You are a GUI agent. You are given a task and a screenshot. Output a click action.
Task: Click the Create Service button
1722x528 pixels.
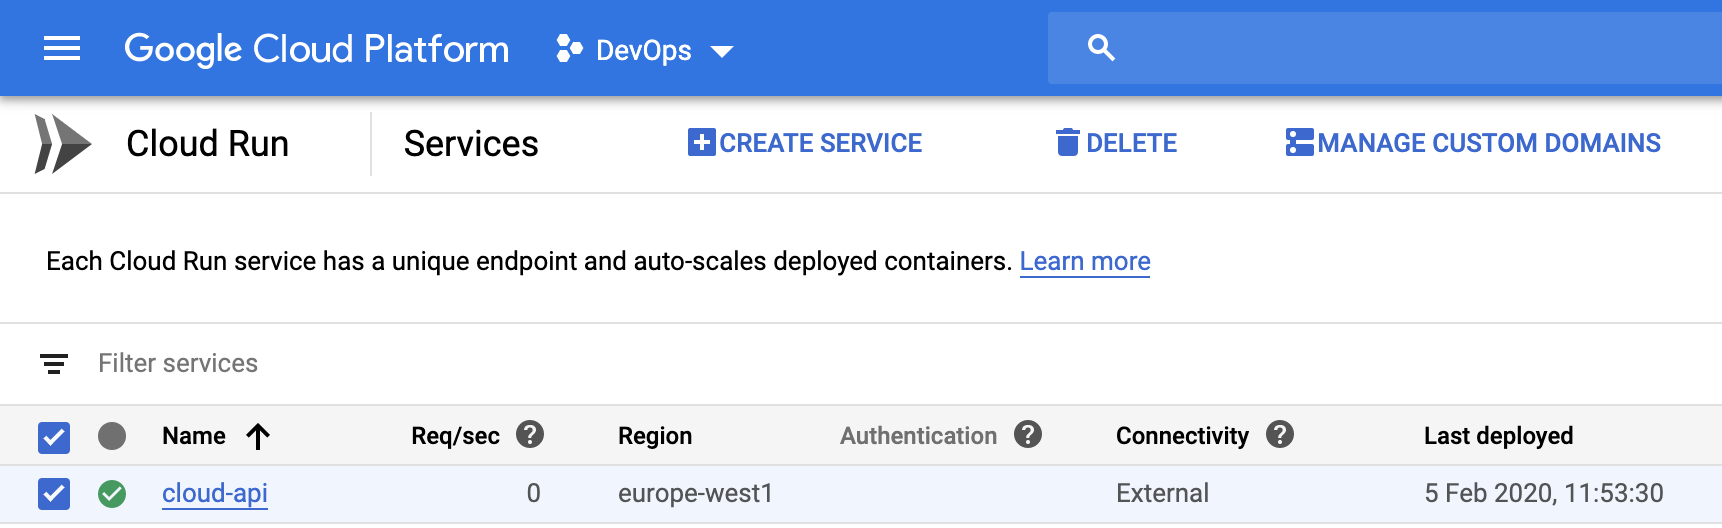[805, 143]
